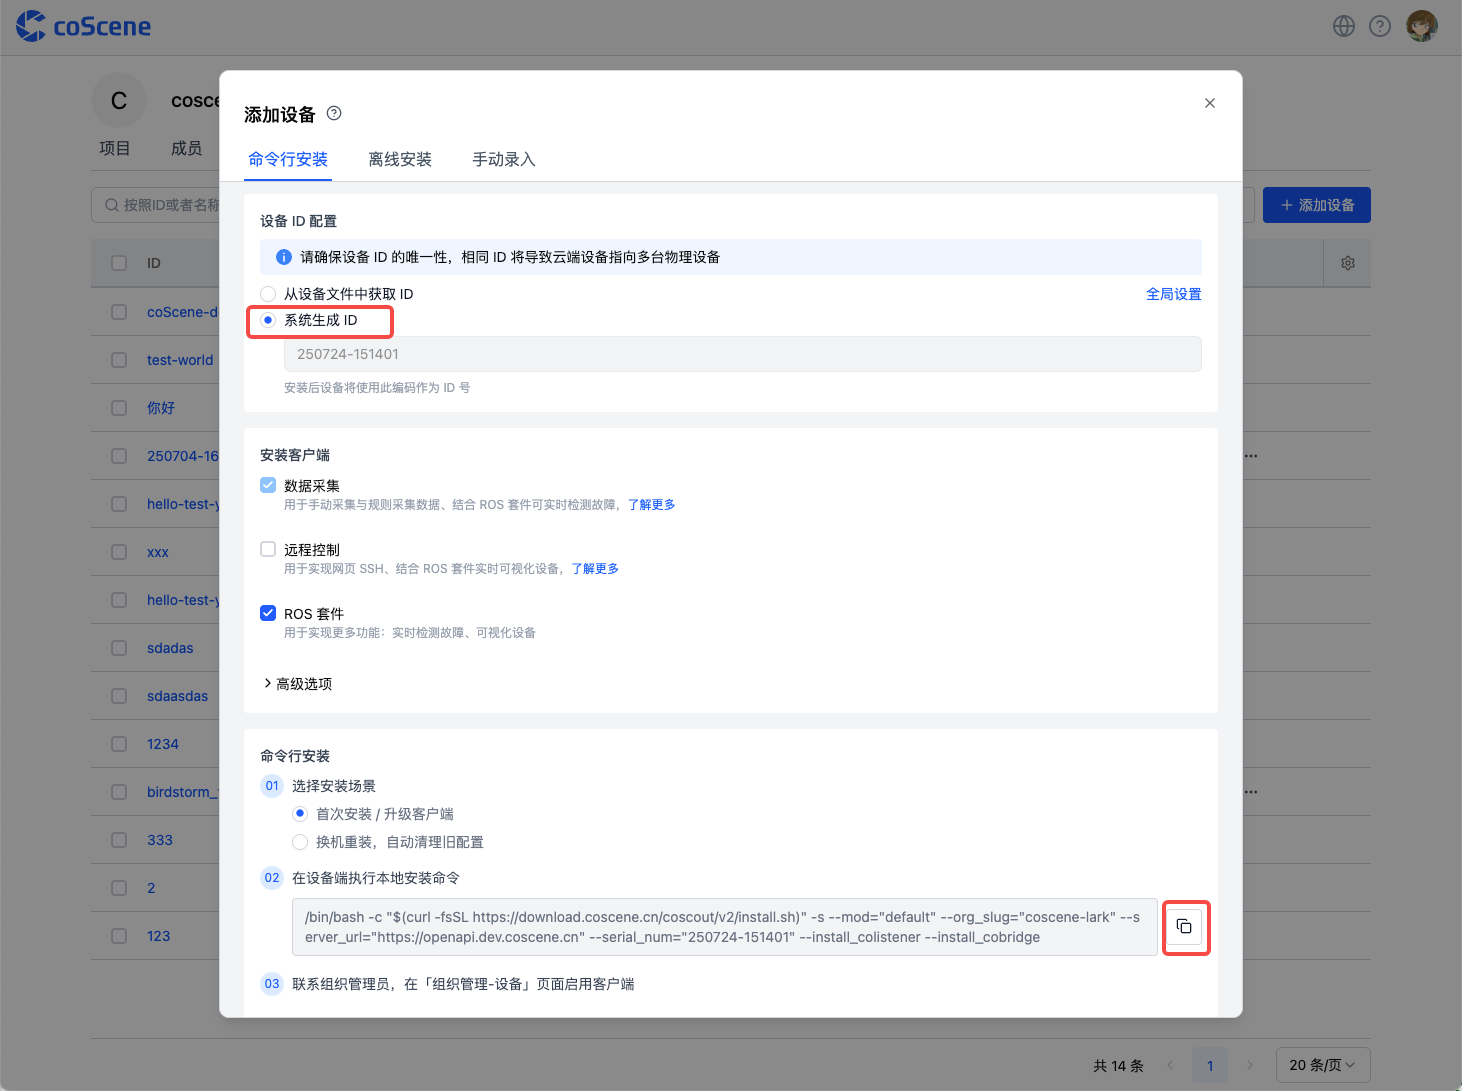
Task: Click the info icon in ID warning
Action: tap(284, 257)
